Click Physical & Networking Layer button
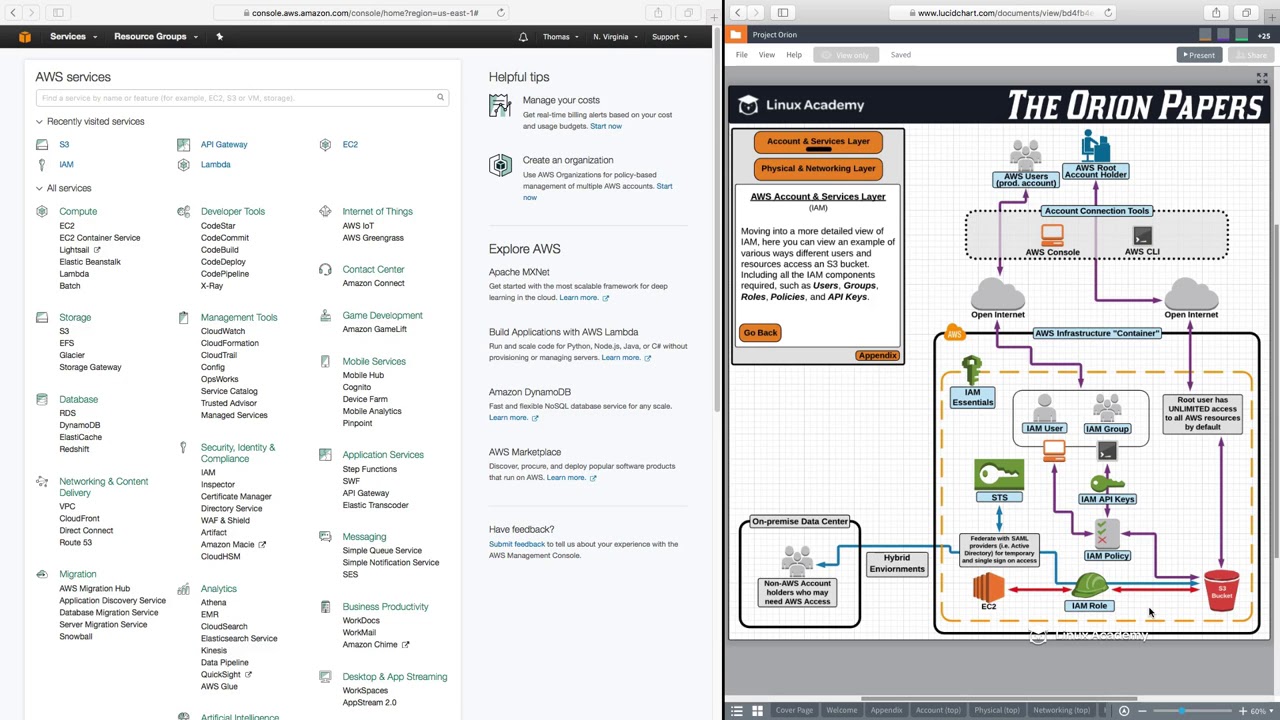 coord(818,168)
